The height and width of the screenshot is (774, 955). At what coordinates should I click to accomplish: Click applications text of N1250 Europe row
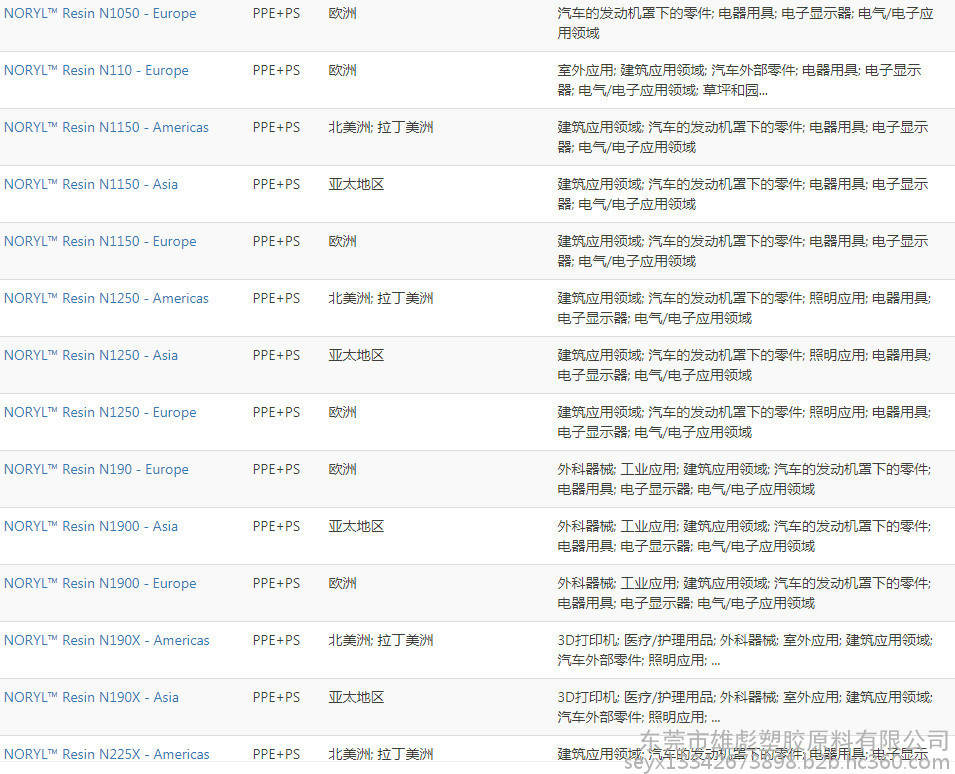744,423
